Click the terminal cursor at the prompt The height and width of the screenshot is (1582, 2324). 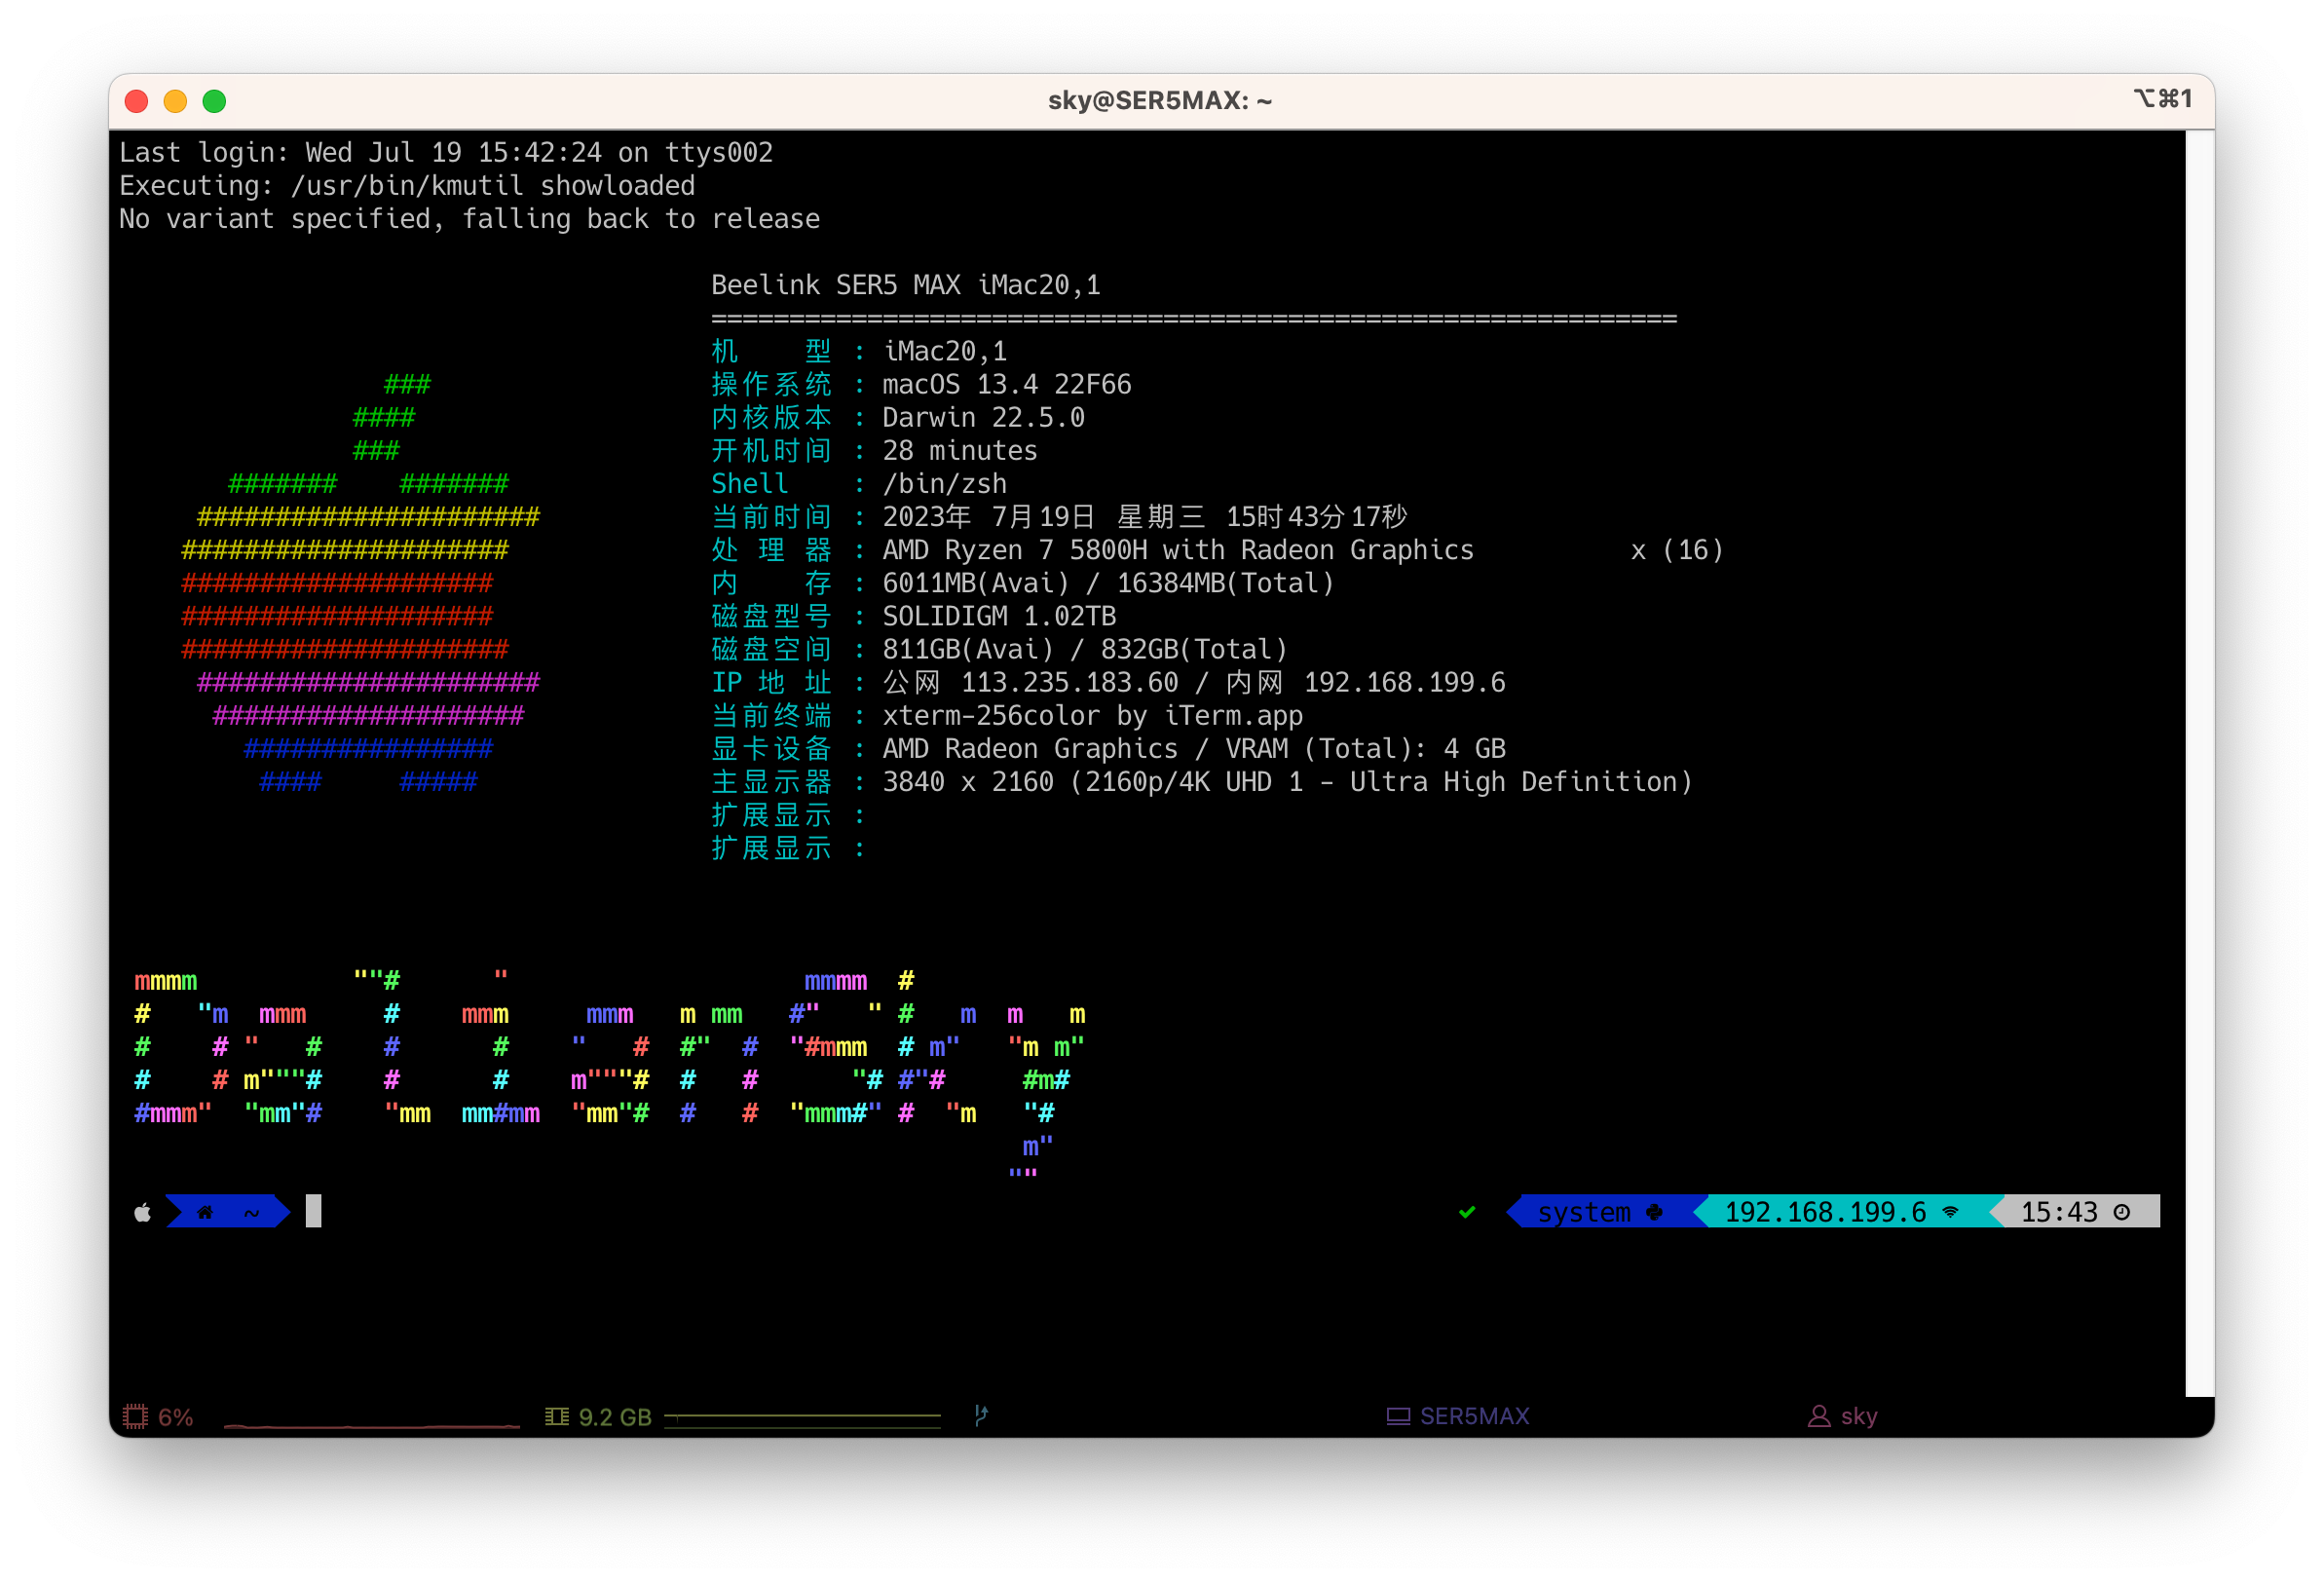pos(313,1211)
